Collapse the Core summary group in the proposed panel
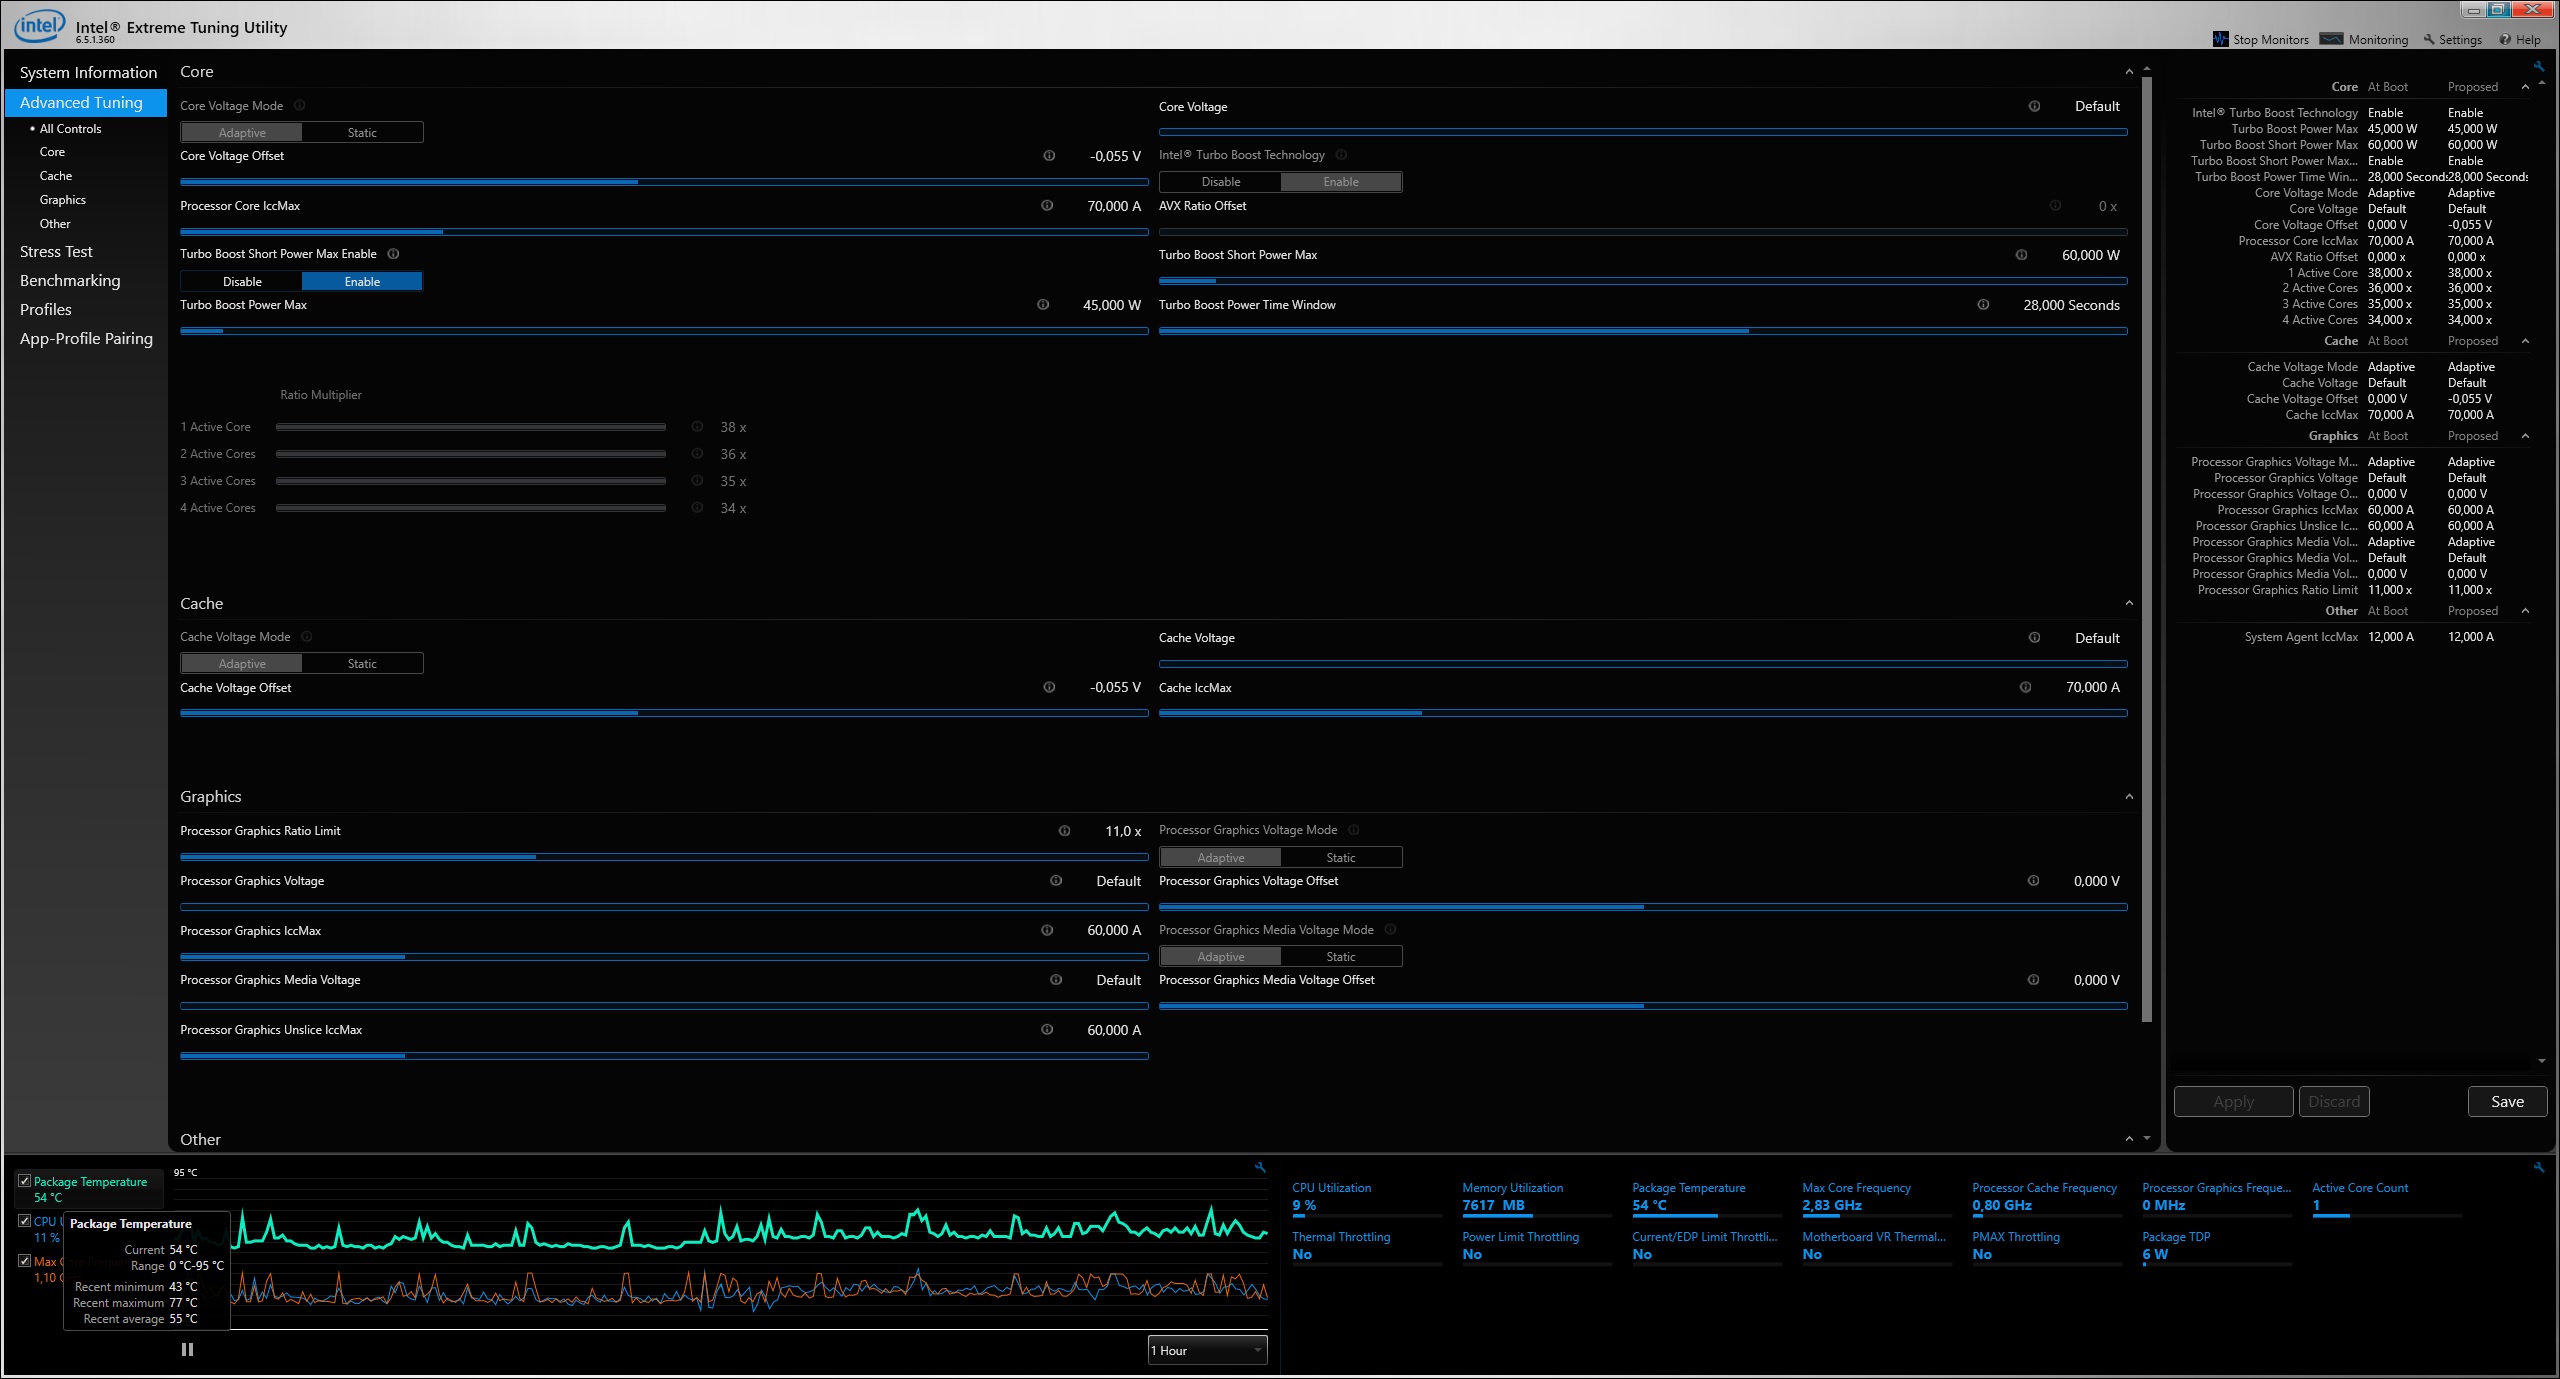 coord(2525,87)
